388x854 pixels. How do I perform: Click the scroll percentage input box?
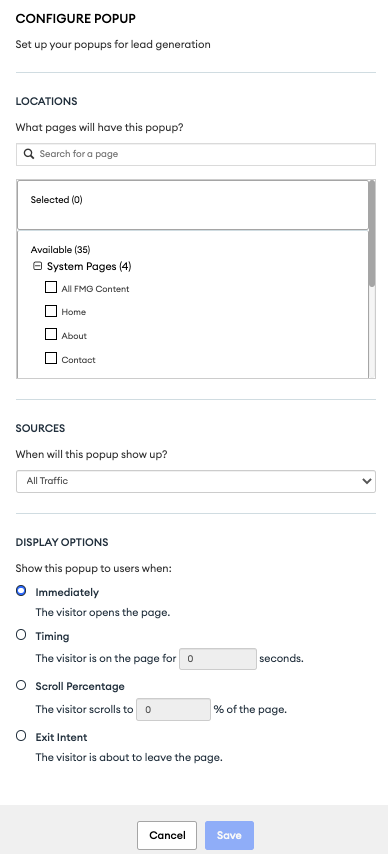pos(173,710)
